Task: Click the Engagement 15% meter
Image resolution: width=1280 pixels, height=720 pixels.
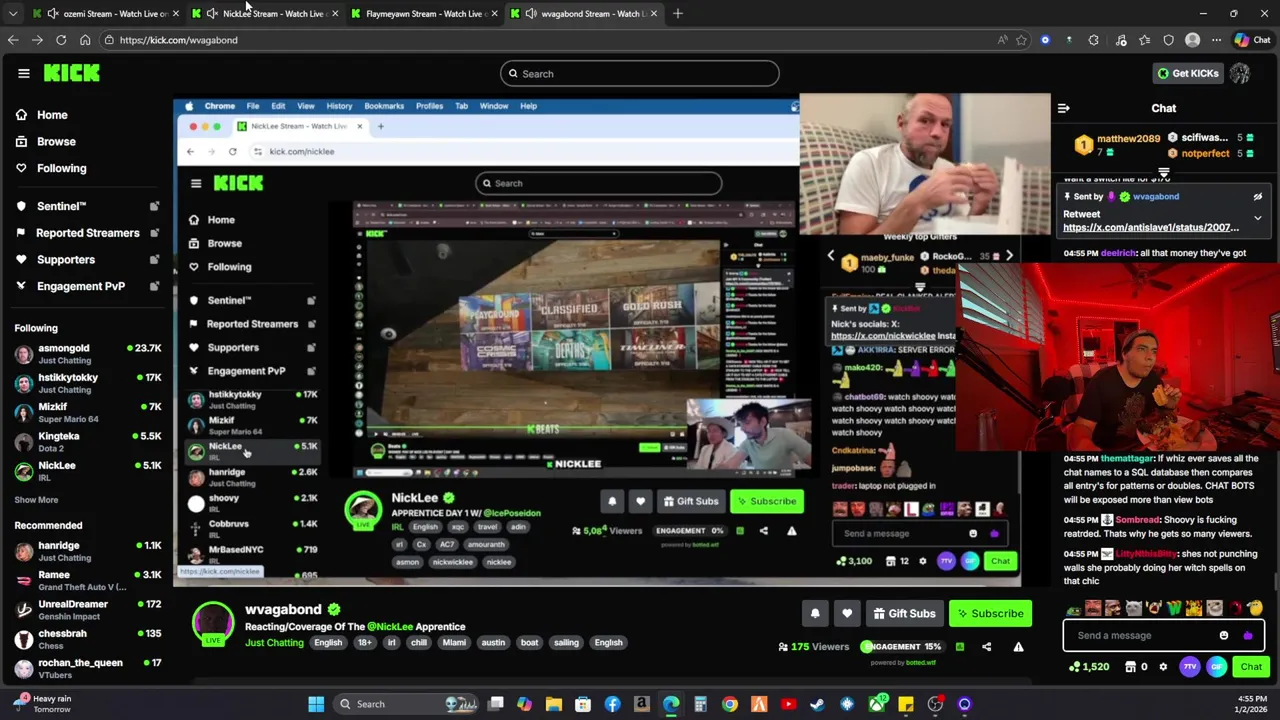Action: coord(901,647)
